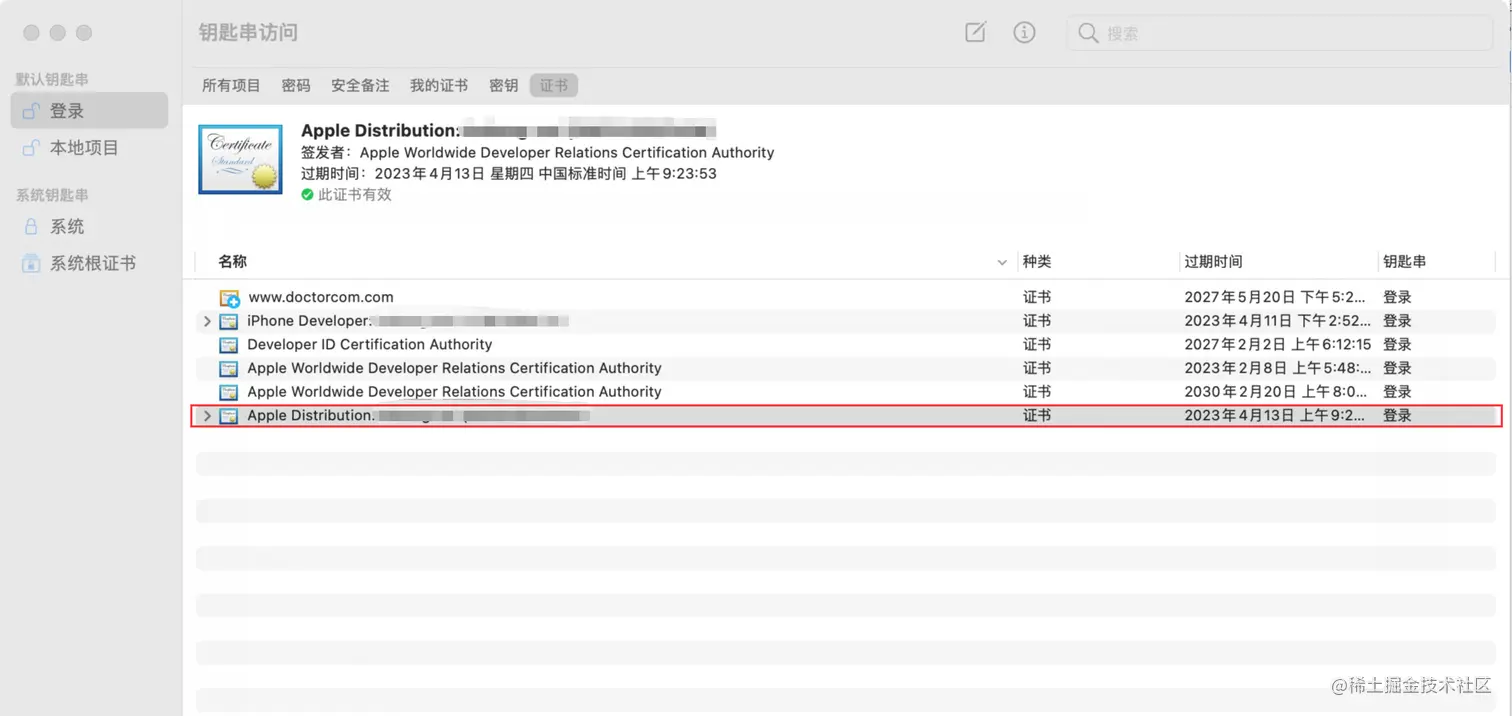Click the 此证书有效 status text
Screen dimensions: 1512x716
(354, 194)
